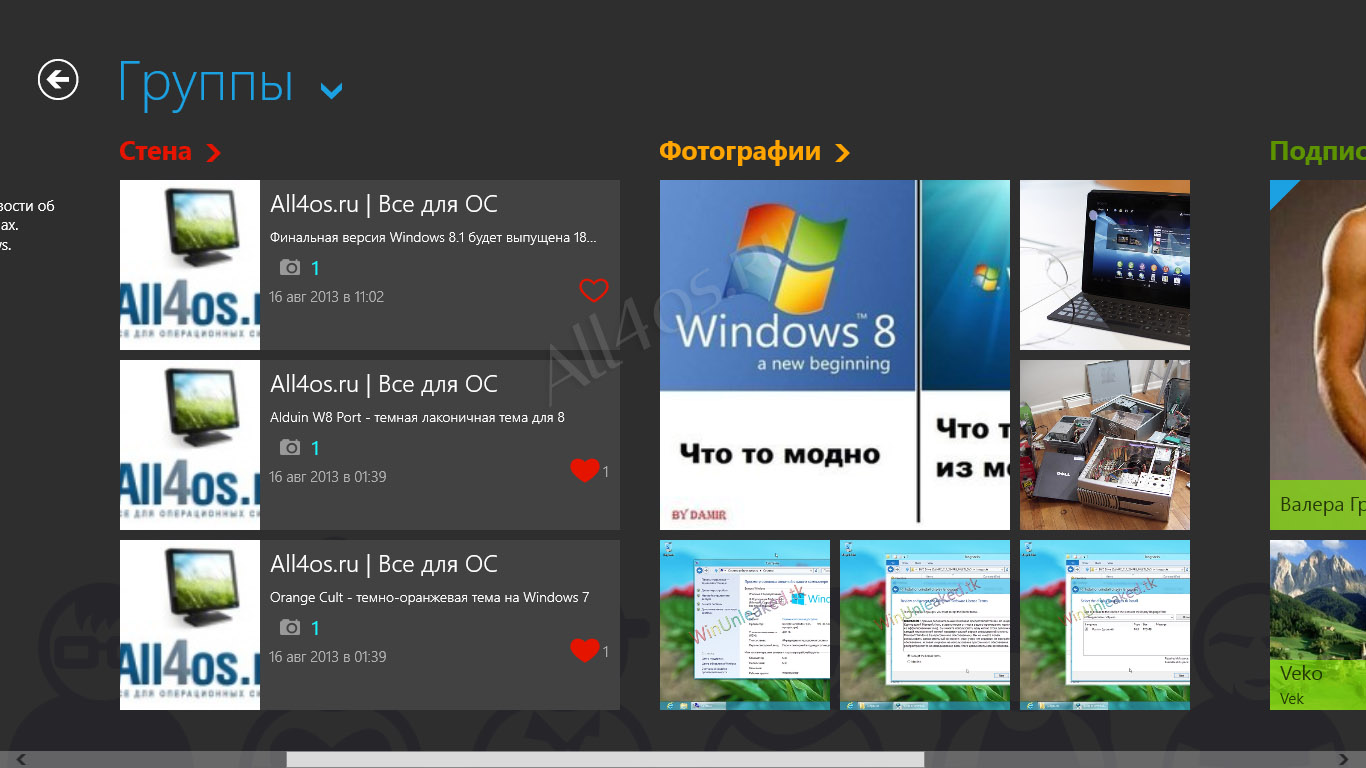1366x768 pixels.
Task: Open 'All4os.ru | Все для ОС' title on Windows 8.1 post
Action: (384, 204)
